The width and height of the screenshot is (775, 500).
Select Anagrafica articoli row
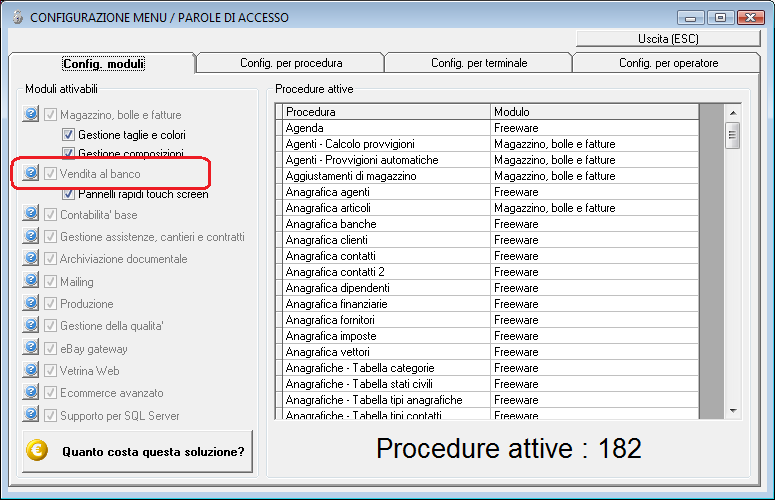(x=487, y=208)
